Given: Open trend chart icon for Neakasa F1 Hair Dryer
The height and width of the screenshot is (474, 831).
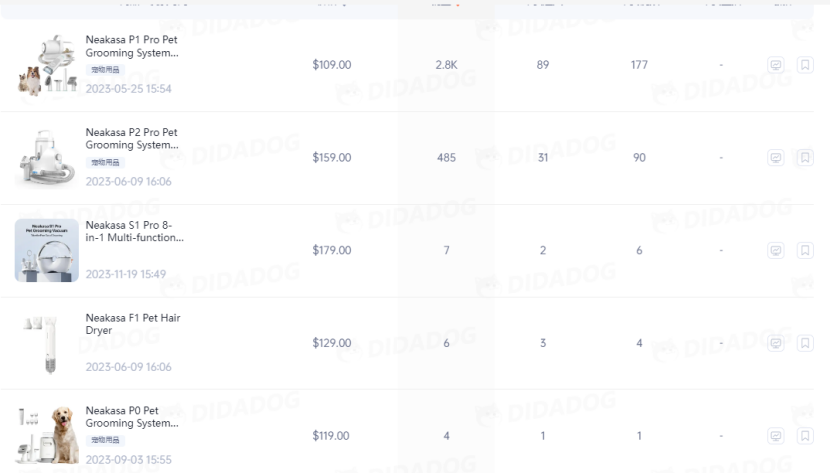Looking at the screenshot, I should tap(775, 344).
